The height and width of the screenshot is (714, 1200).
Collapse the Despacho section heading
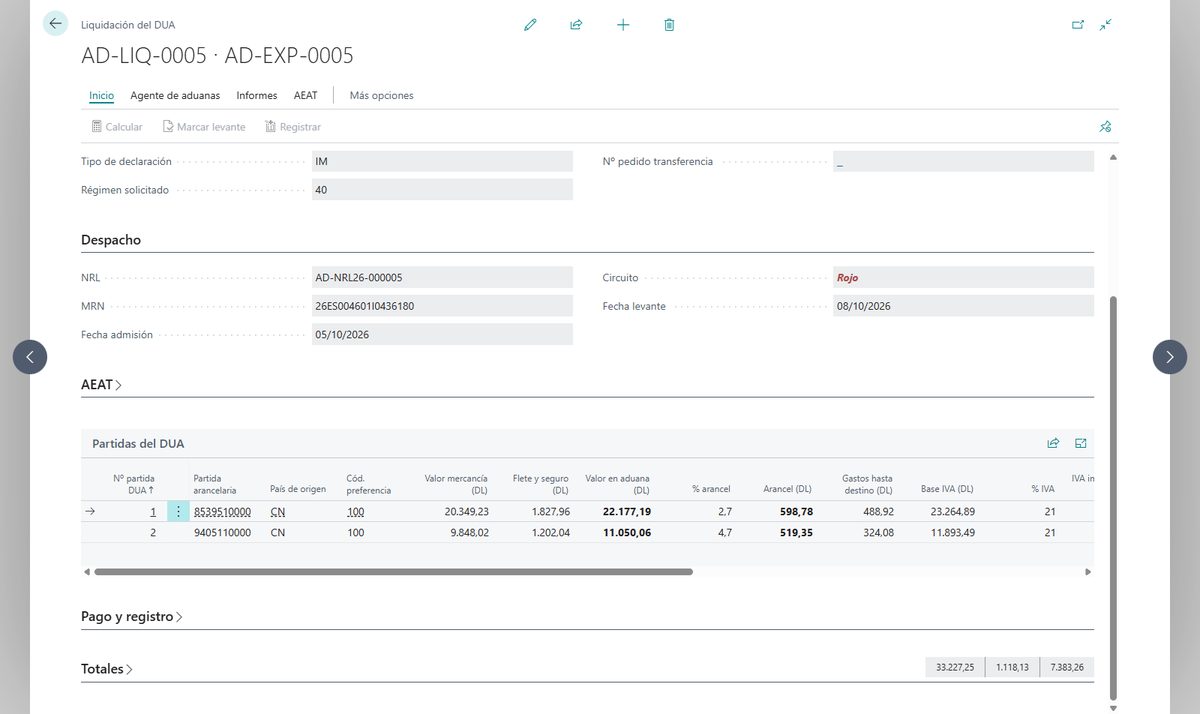111,240
